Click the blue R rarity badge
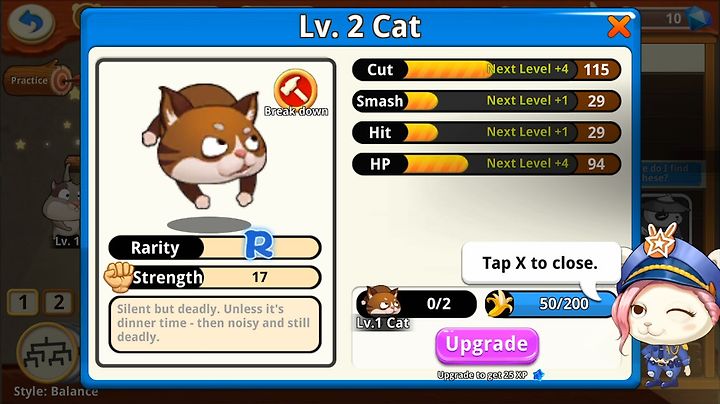Viewport: 720px width, 404px height. pyautogui.click(x=259, y=245)
